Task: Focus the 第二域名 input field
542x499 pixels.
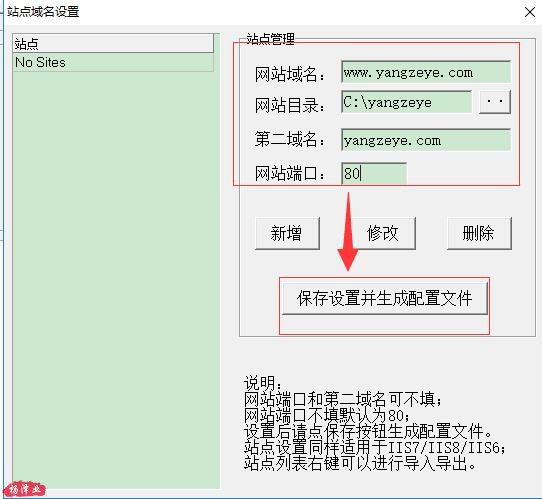Action: [x=426, y=140]
